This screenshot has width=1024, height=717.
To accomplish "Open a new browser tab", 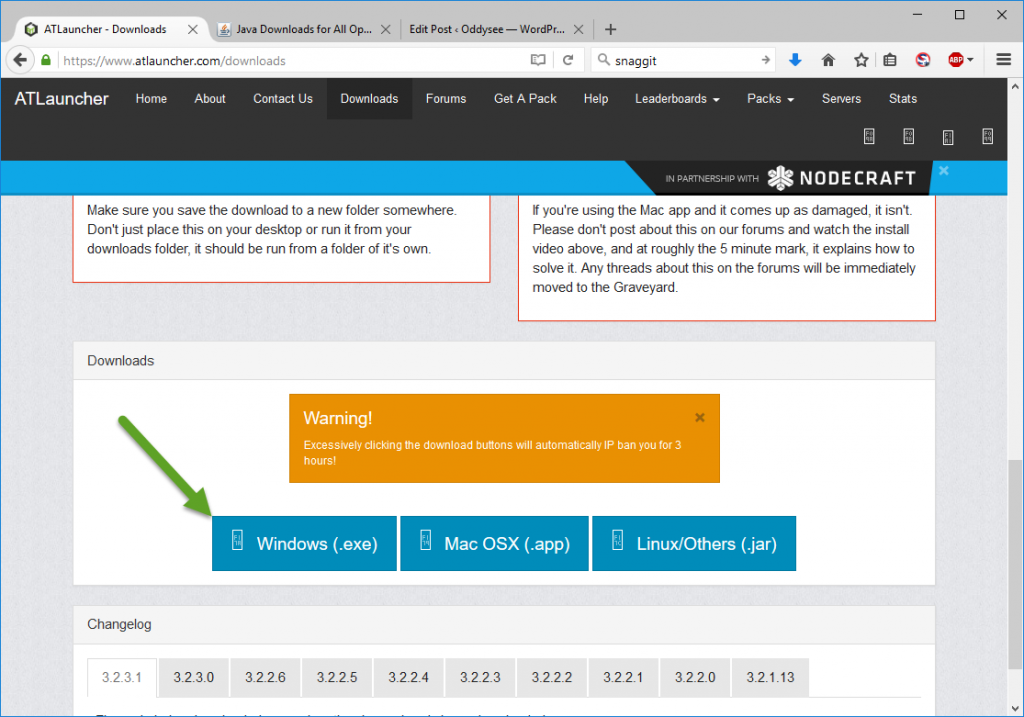I will tap(611, 29).
